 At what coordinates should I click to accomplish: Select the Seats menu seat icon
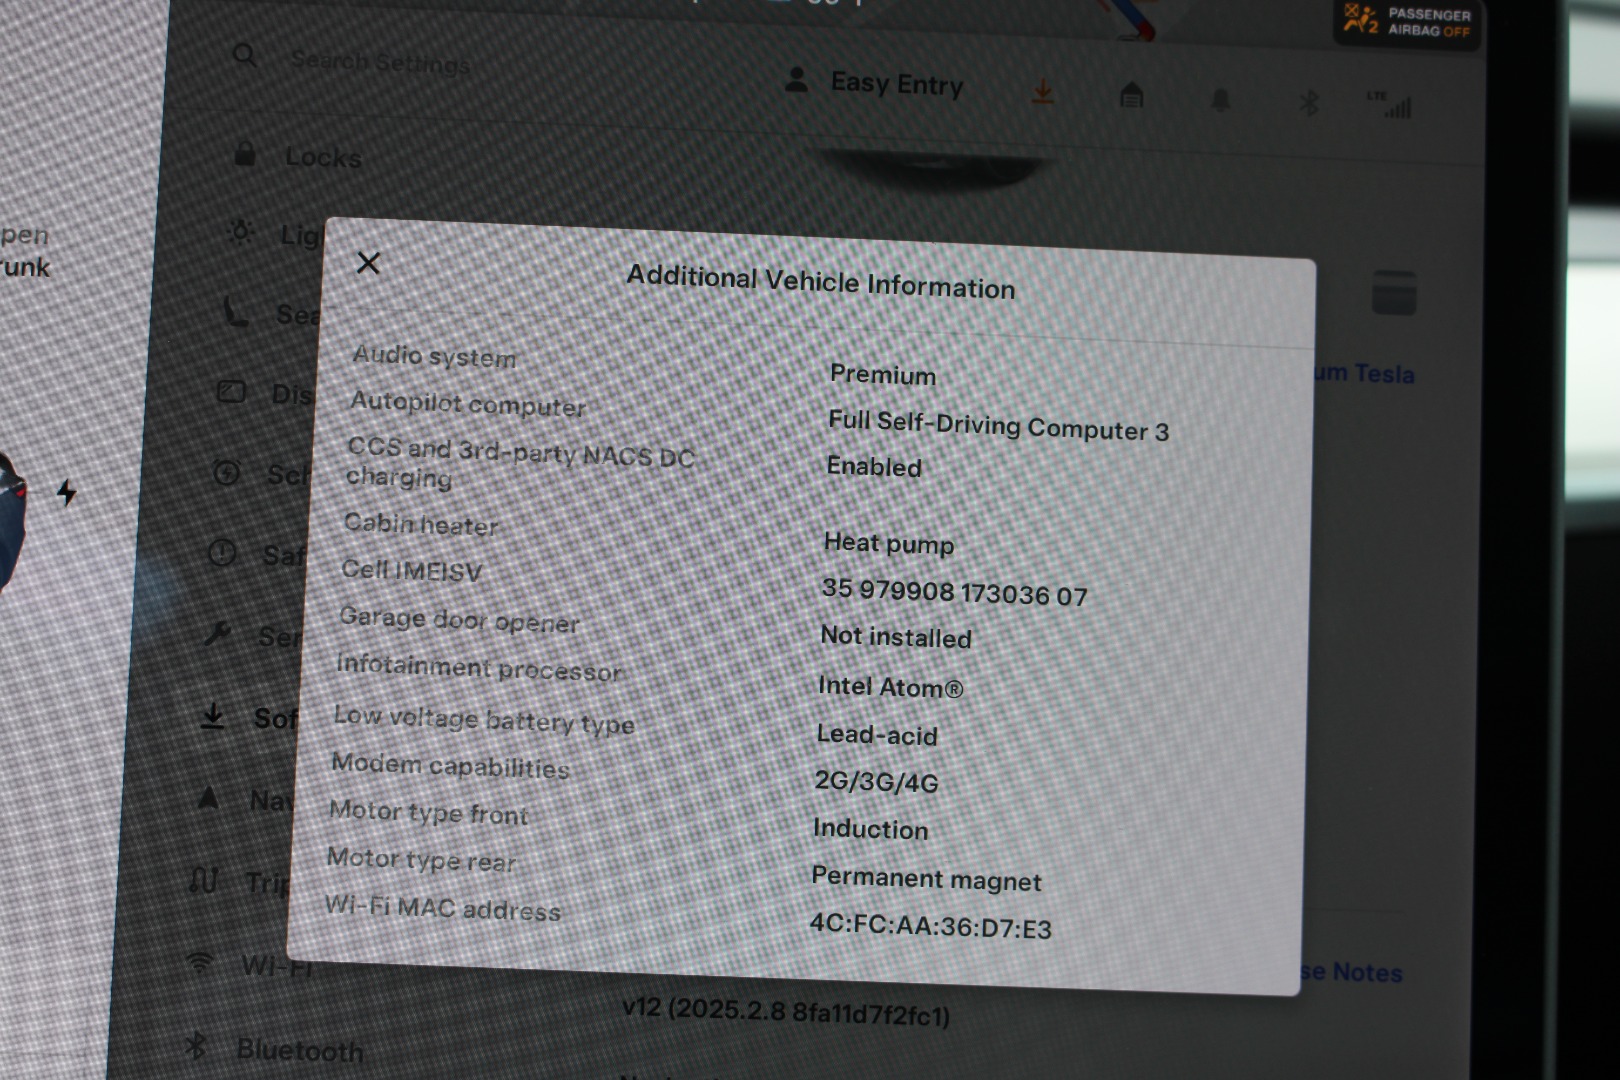236,312
